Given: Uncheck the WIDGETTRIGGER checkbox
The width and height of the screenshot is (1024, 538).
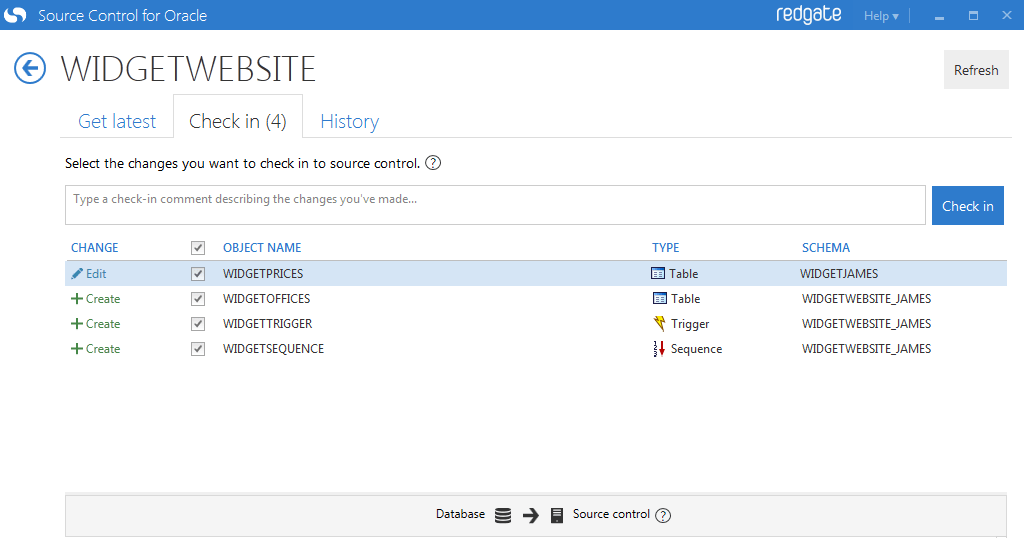Looking at the screenshot, I should [x=198, y=324].
